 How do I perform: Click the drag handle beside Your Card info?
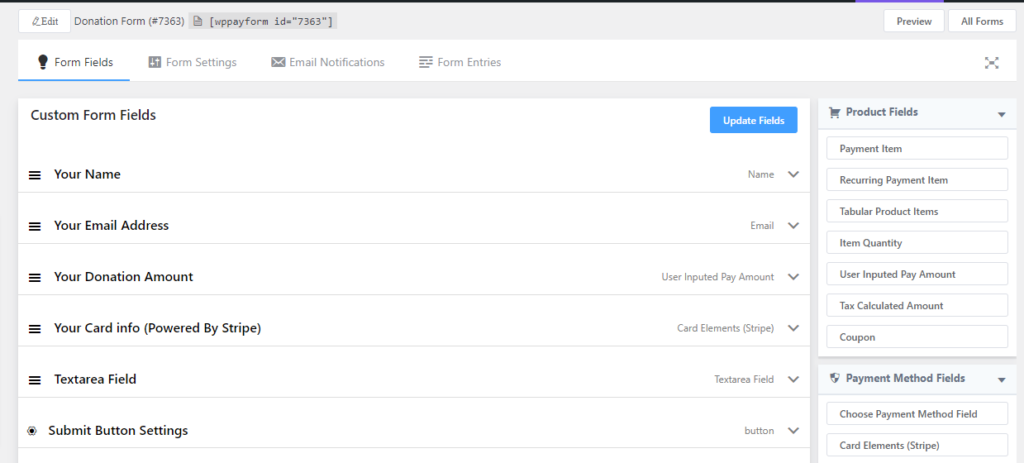click(35, 329)
